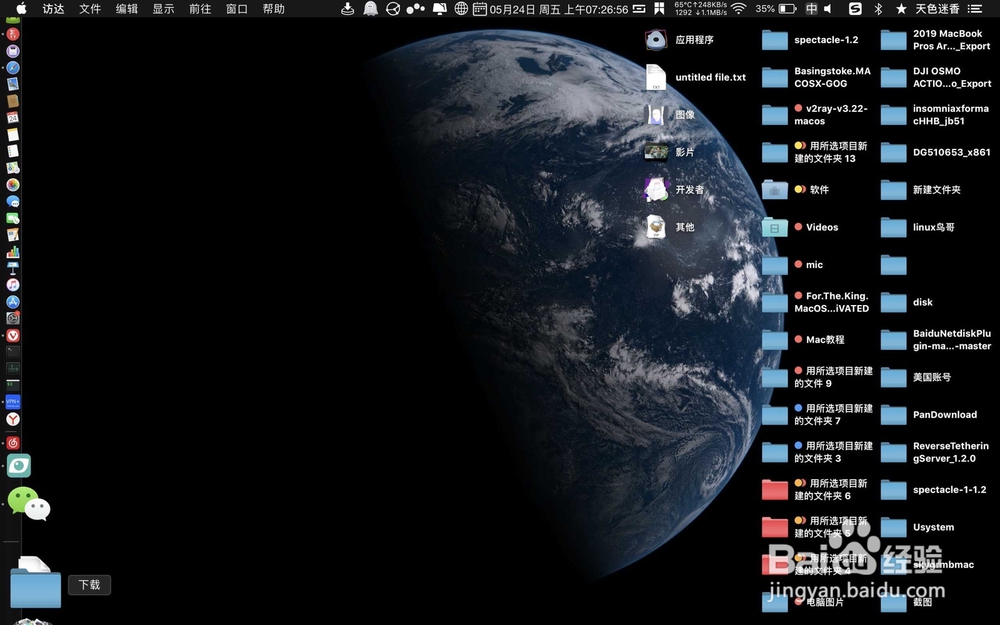1000x625 pixels.
Task: Launch NetEase Music from the Dock
Action: point(13,443)
